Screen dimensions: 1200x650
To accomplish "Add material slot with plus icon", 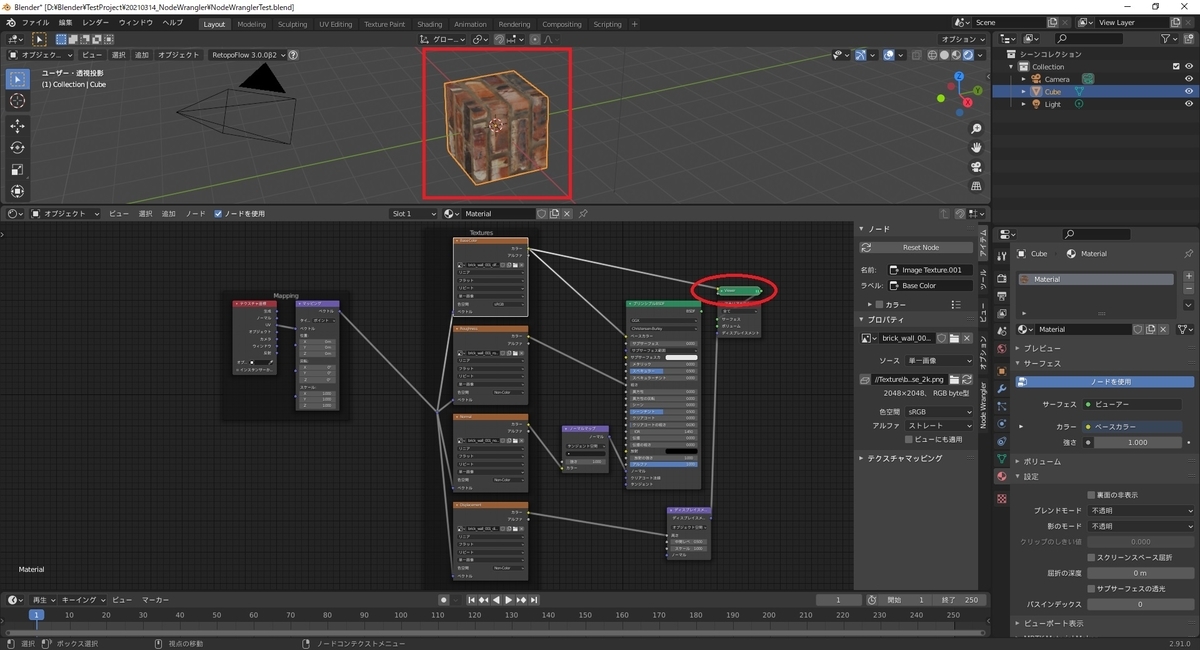I will coord(1188,276).
